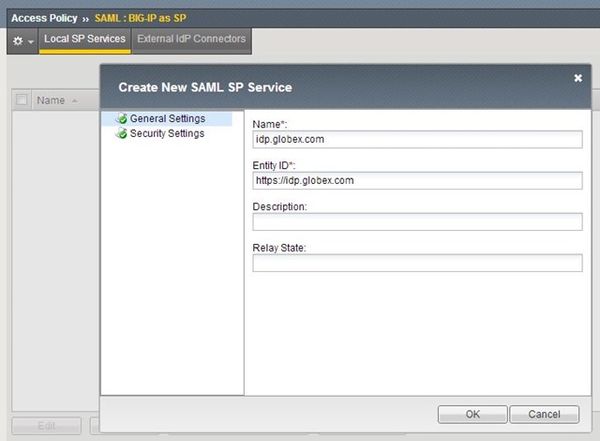Select Security Settings in the left pane
The height and width of the screenshot is (441, 600).
pos(166,134)
